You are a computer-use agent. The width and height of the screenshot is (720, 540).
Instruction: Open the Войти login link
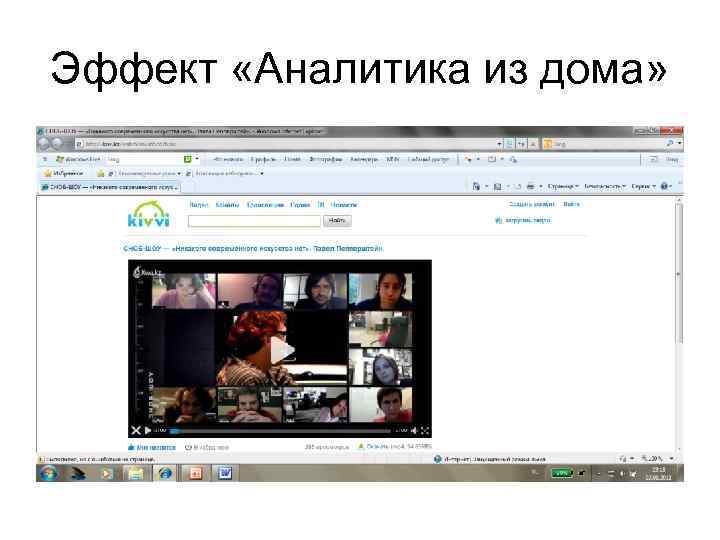572,204
